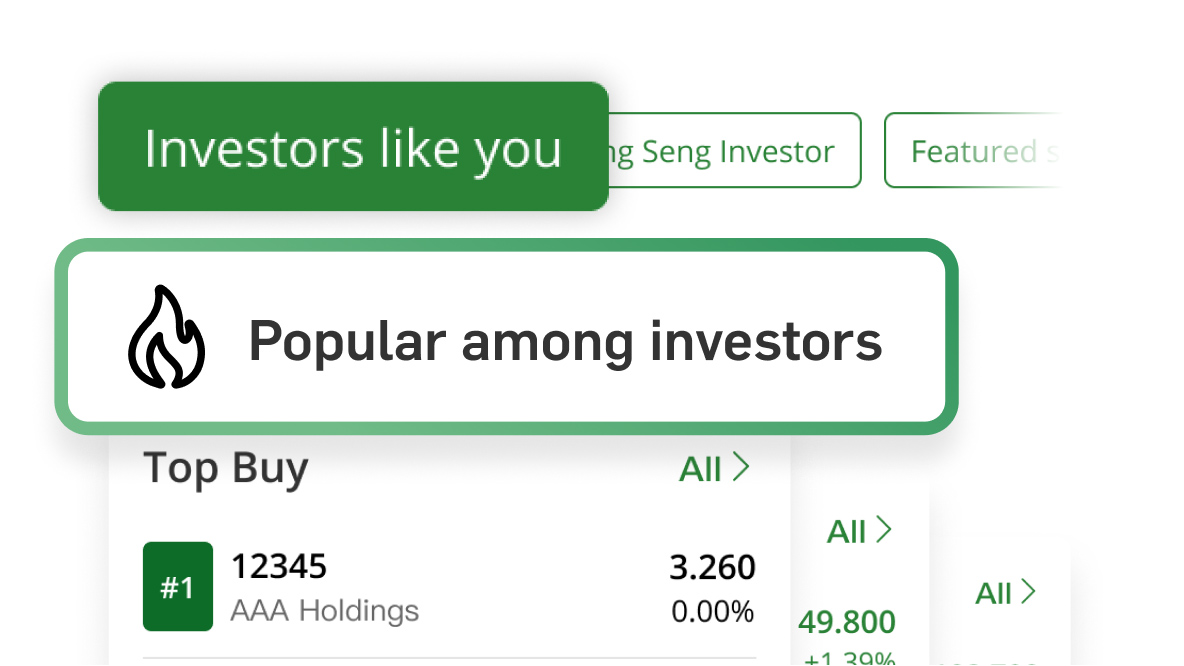
Task: Click the chevron in the rightmost card's All
Action: click(1029, 592)
